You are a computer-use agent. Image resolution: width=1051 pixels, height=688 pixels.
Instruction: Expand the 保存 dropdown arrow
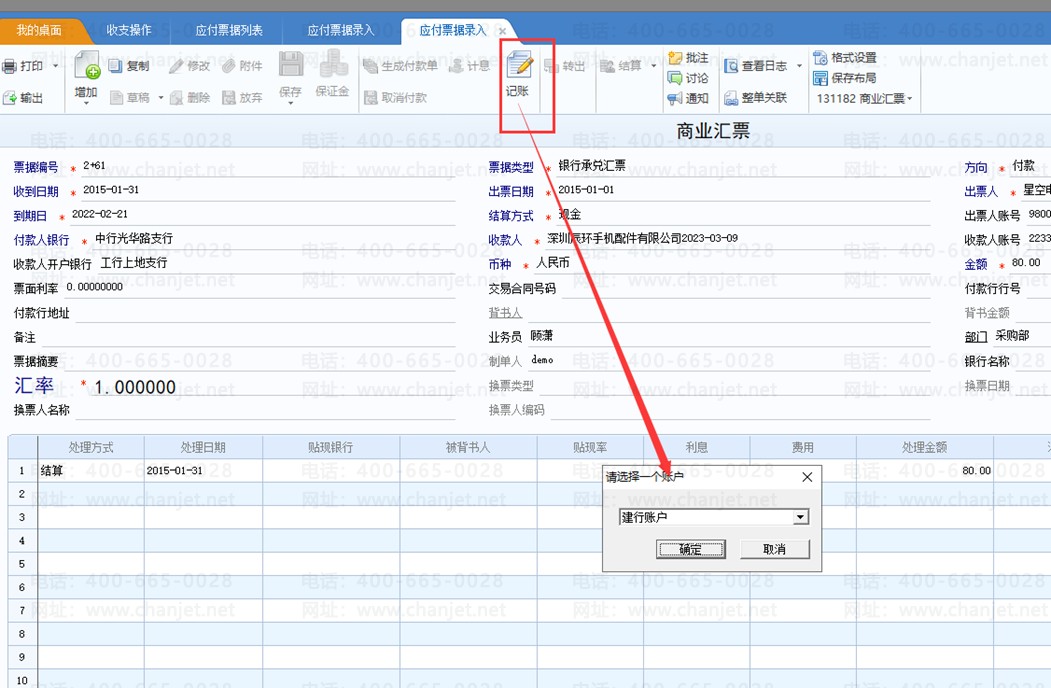pos(290,103)
